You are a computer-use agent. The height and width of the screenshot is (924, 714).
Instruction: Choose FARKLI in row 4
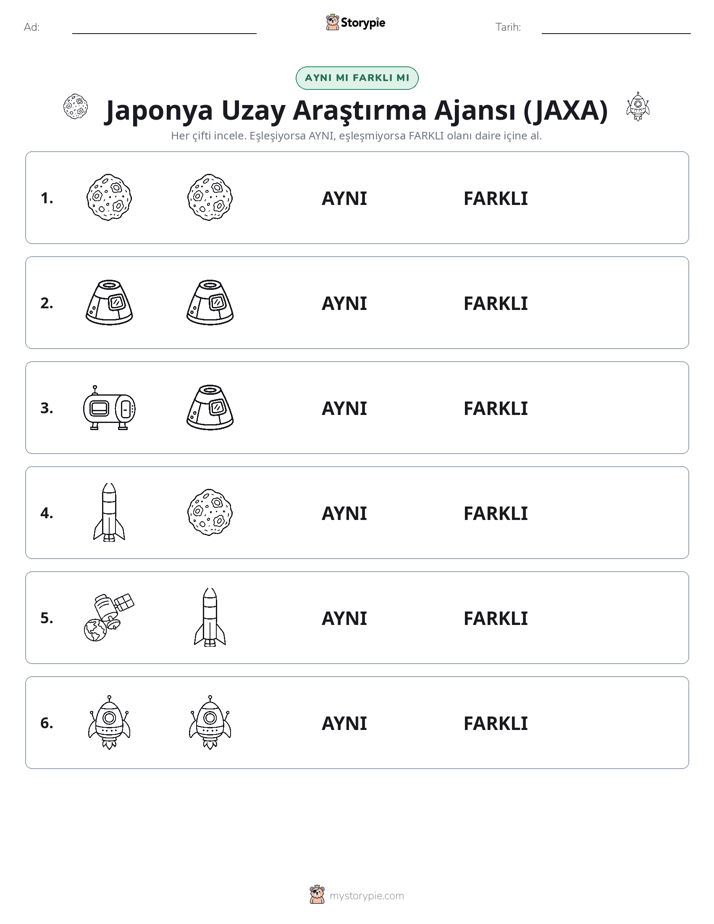coord(495,513)
